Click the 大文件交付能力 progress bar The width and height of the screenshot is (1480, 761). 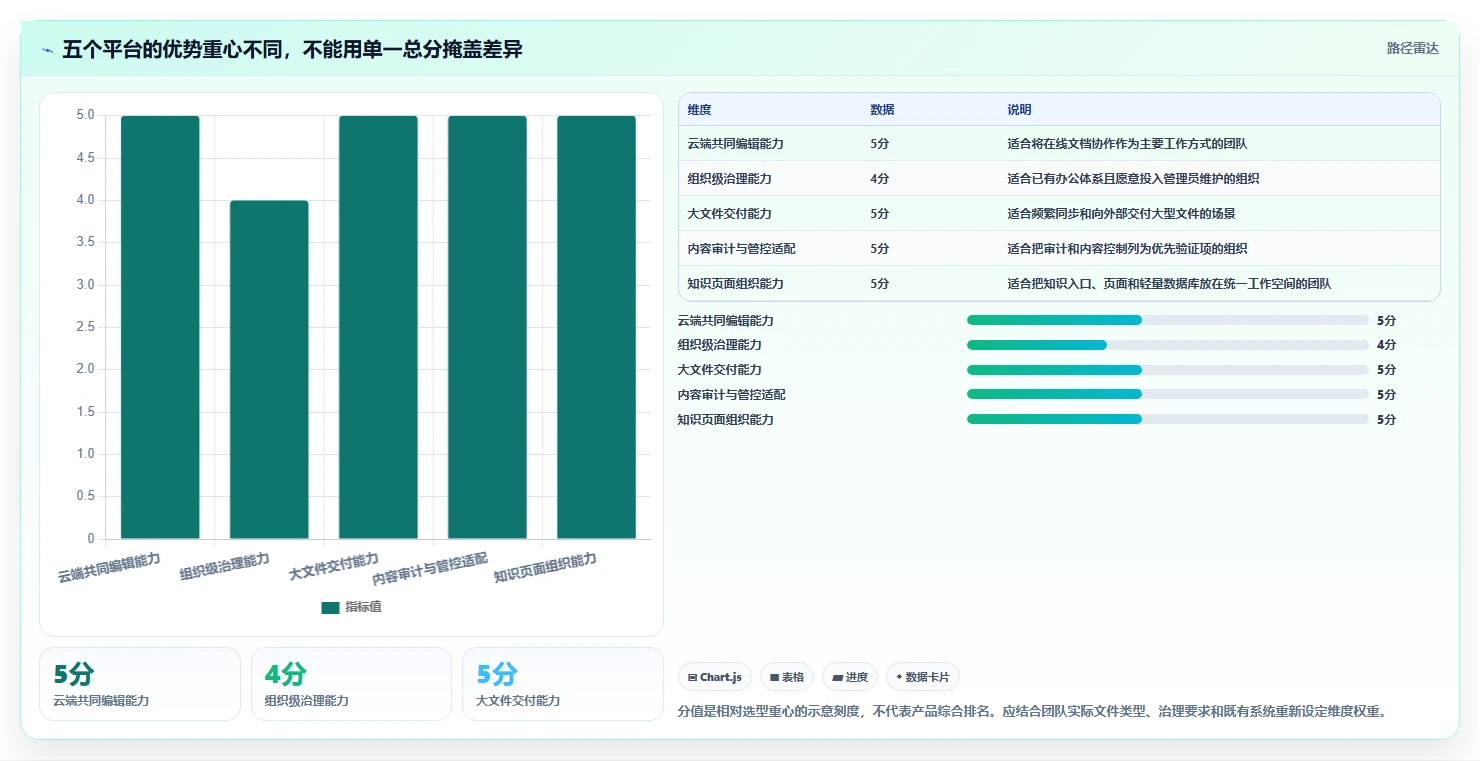tap(1167, 370)
